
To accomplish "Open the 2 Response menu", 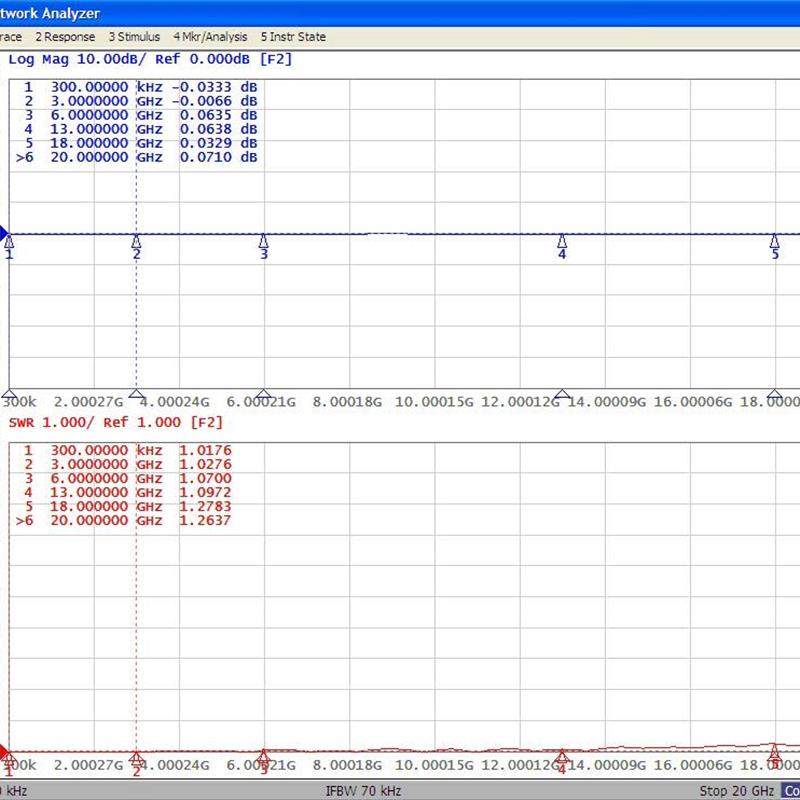I will pos(65,37).
